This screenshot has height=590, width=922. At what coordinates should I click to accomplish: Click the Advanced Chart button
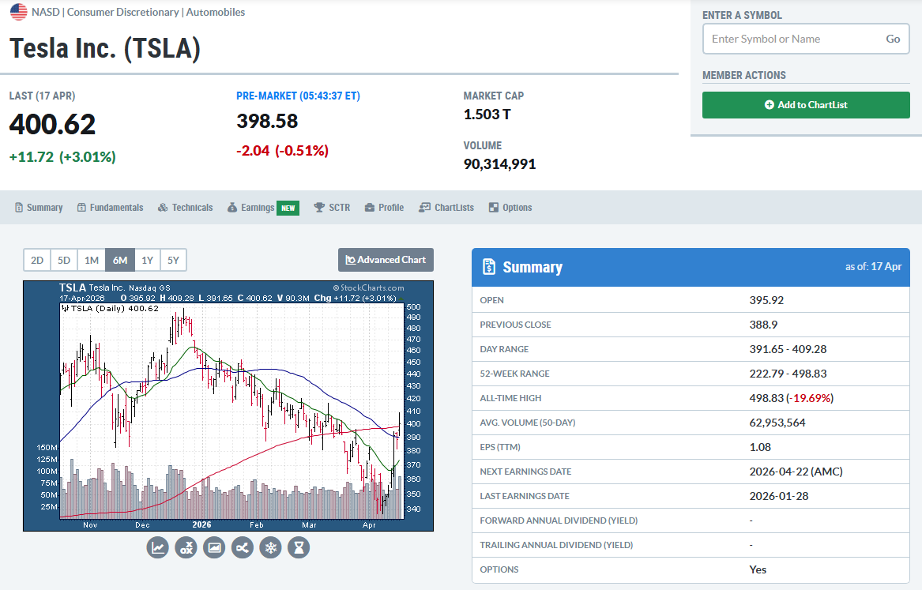(x=386, y=260)
